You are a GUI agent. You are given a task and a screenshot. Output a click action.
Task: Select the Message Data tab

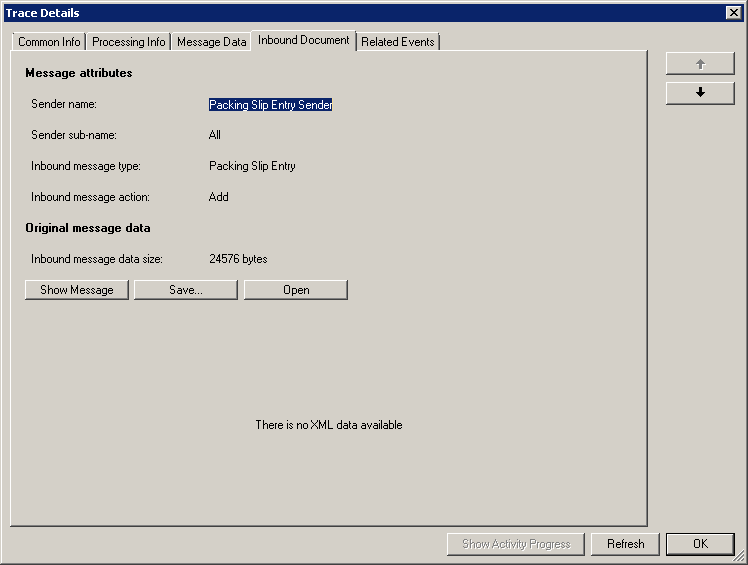point(211,42)
